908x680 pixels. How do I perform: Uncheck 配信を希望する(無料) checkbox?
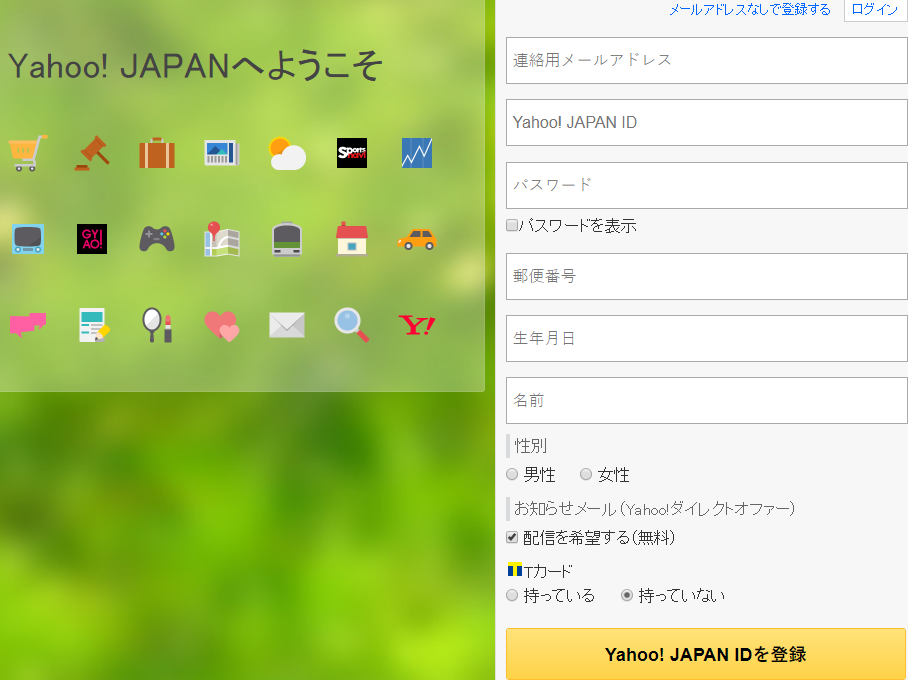pyautogui.click(x=512, y=537)
